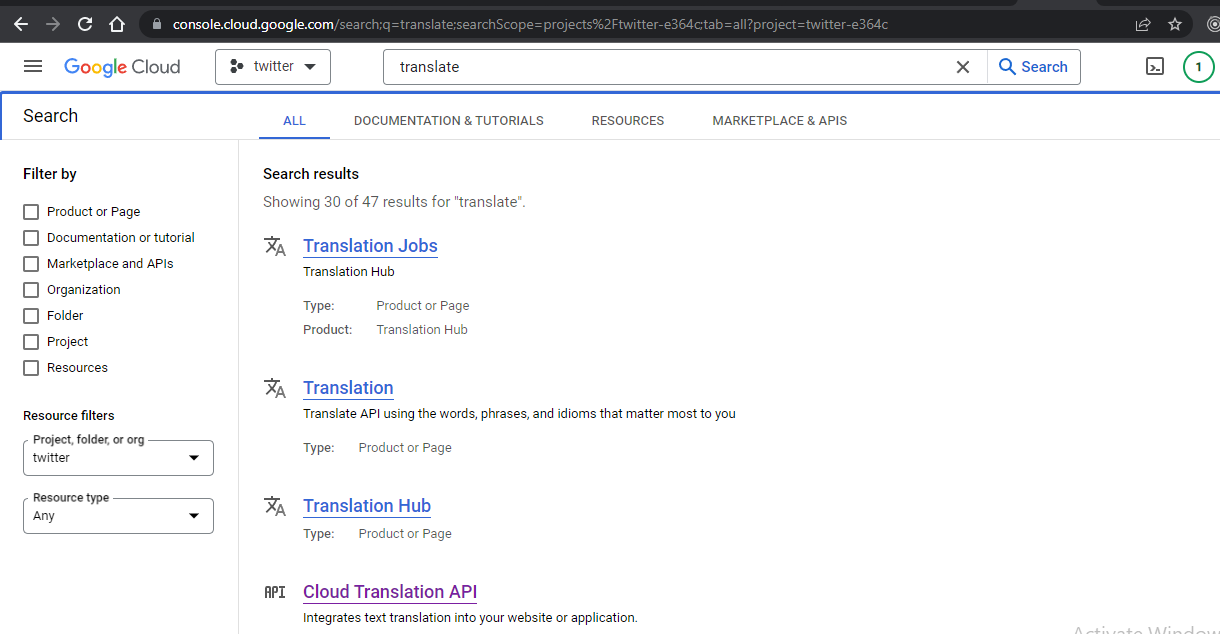Click the Google Cloud logo
The height and width of the screenshot is (634, 1220).
[122, 67]
